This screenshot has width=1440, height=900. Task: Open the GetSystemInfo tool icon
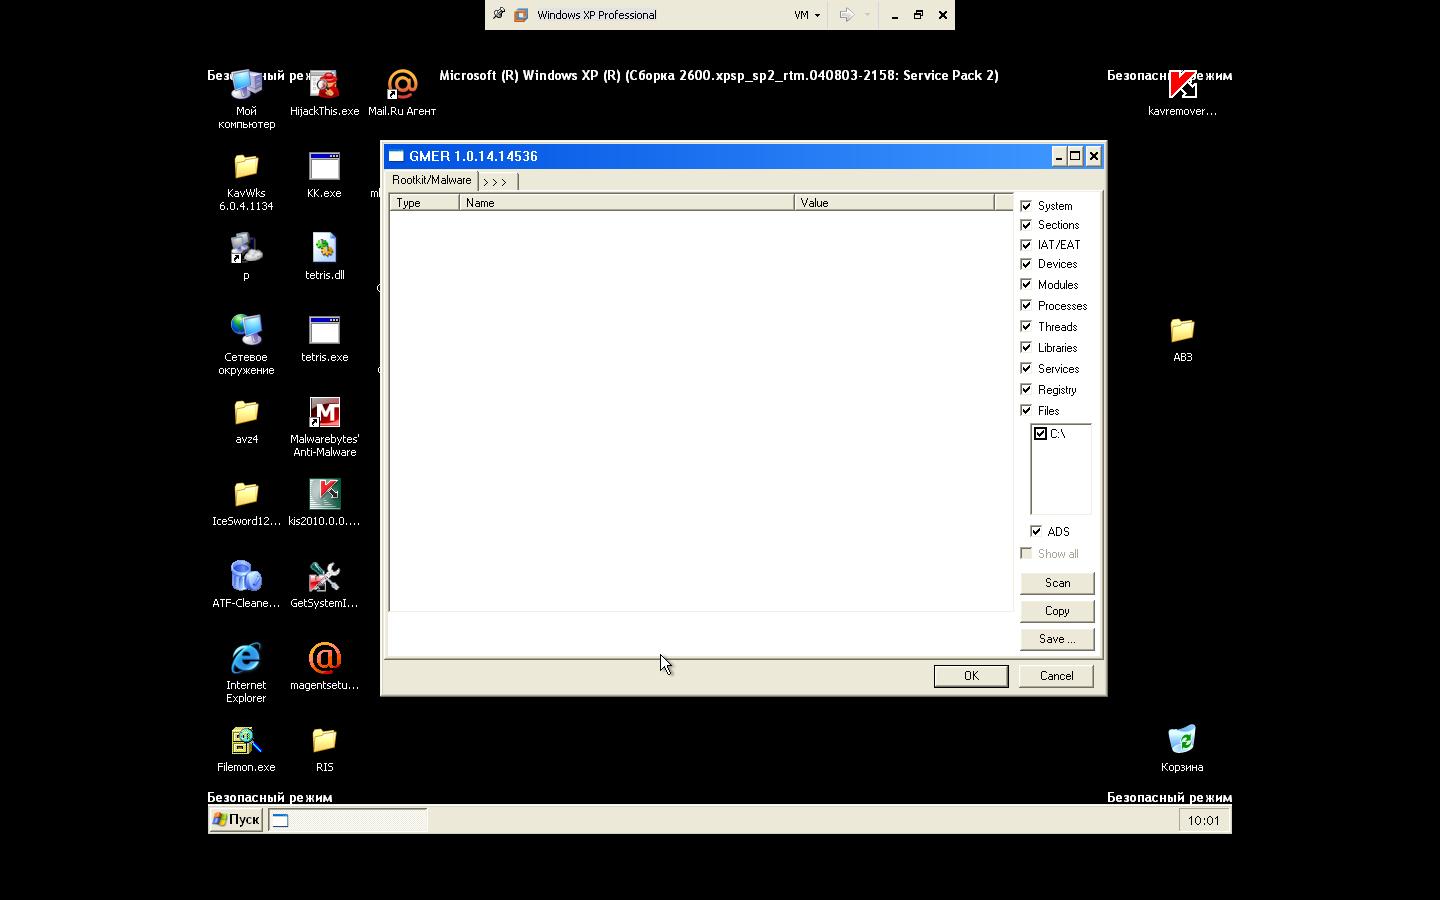pyautogui.click(x=324, y=577)
